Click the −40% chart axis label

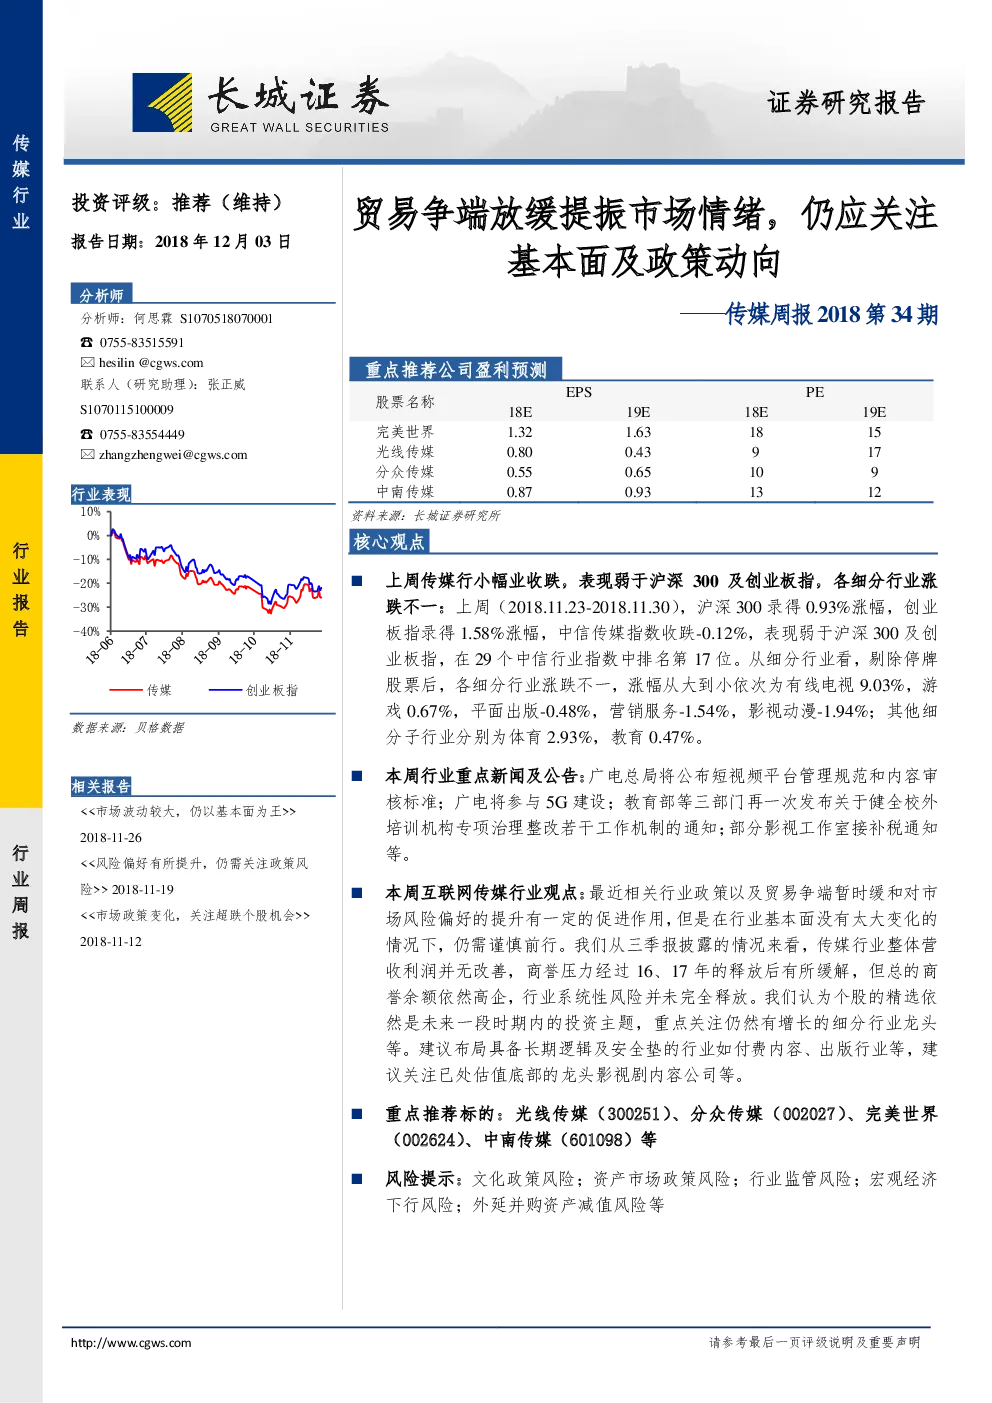[x=87, y=632]
